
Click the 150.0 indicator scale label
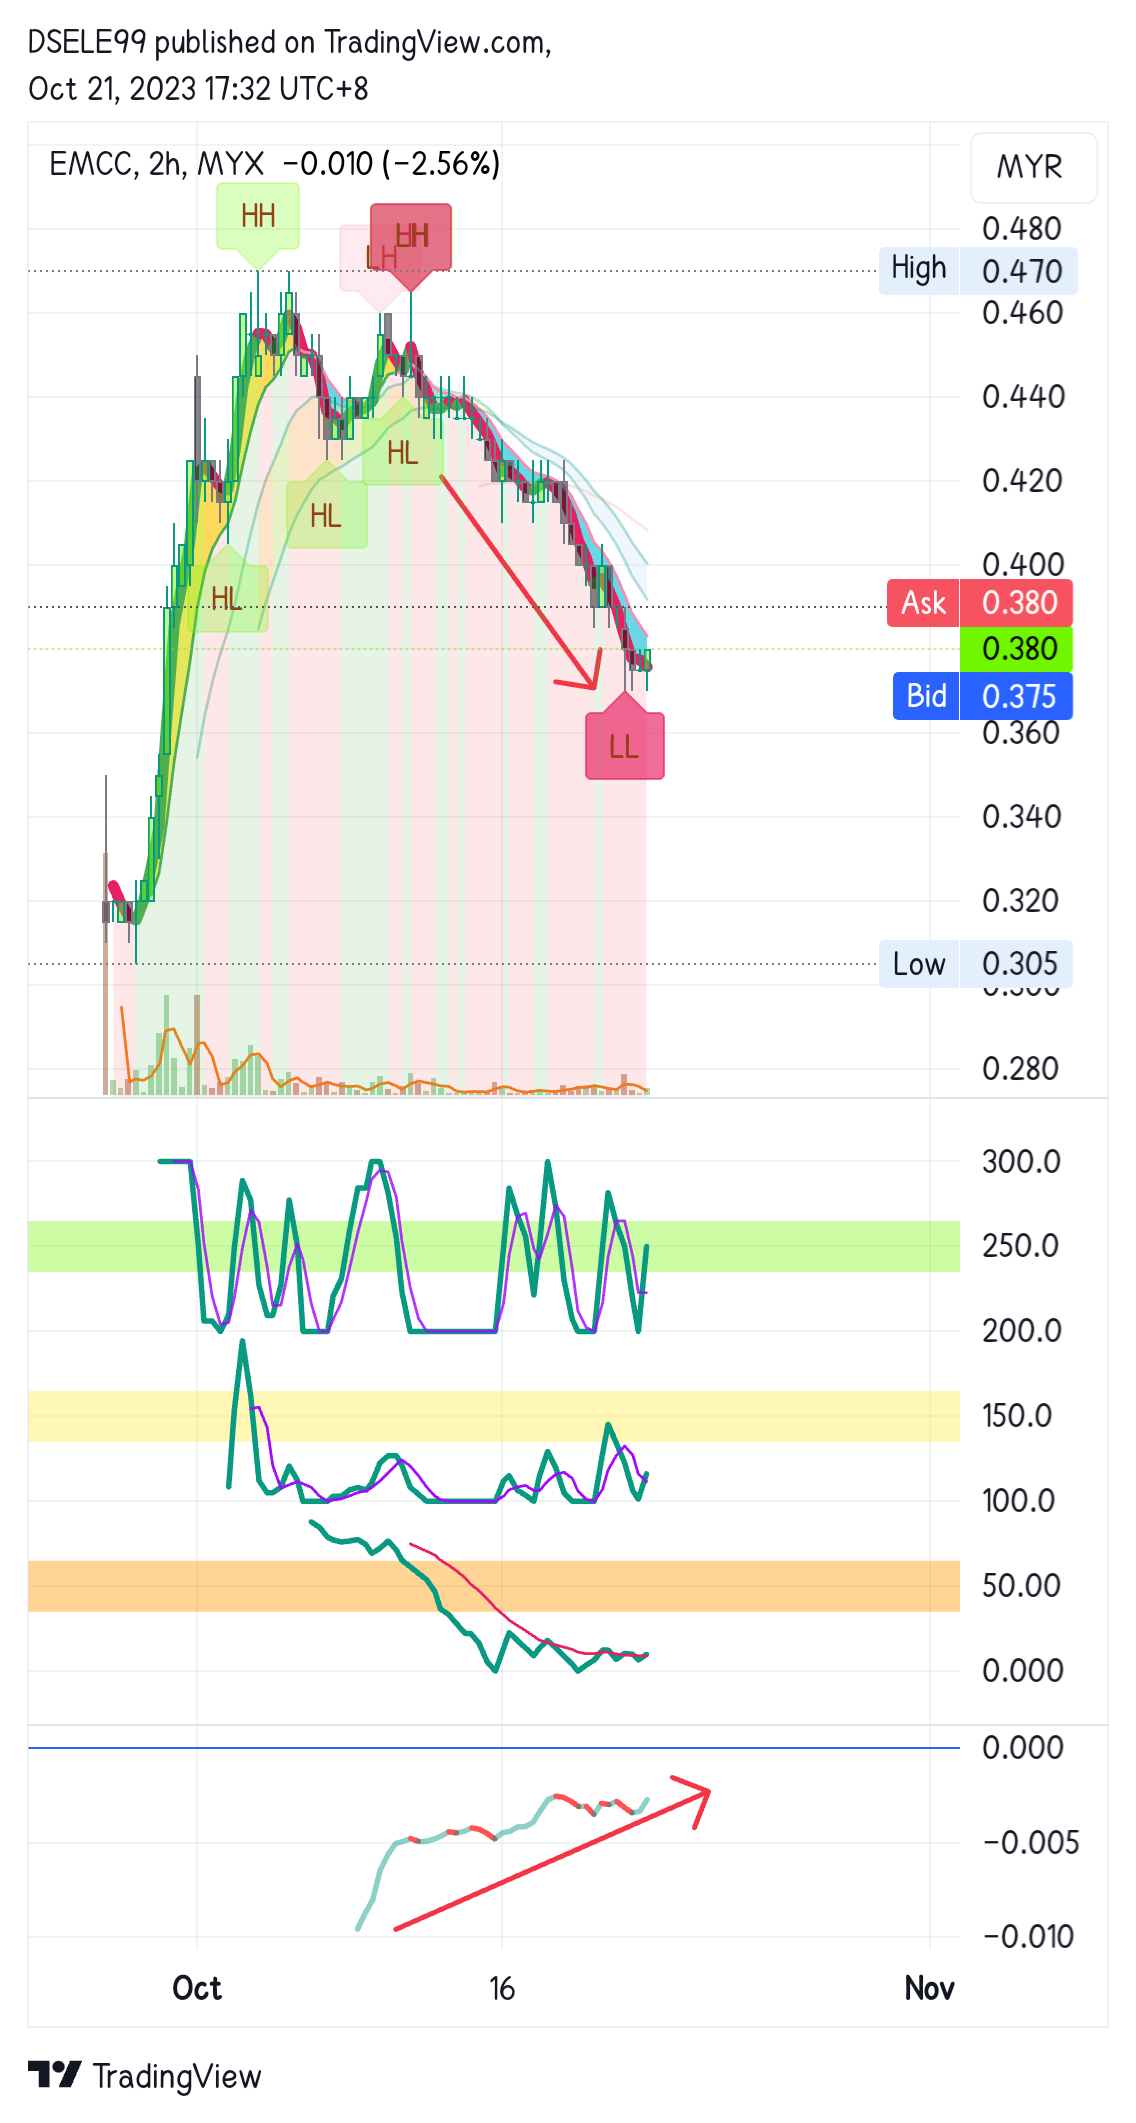pyautogui.click(x=1017, y=1416)
